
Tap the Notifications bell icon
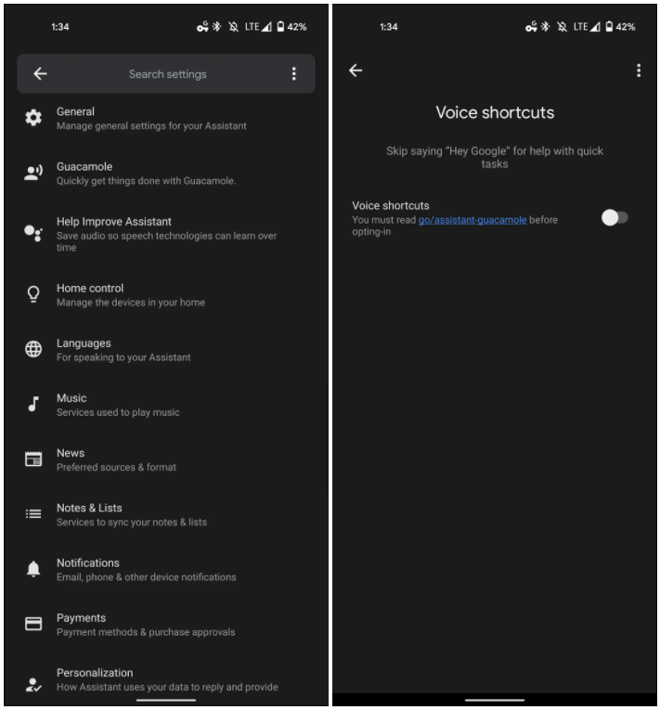click(33, 569)
